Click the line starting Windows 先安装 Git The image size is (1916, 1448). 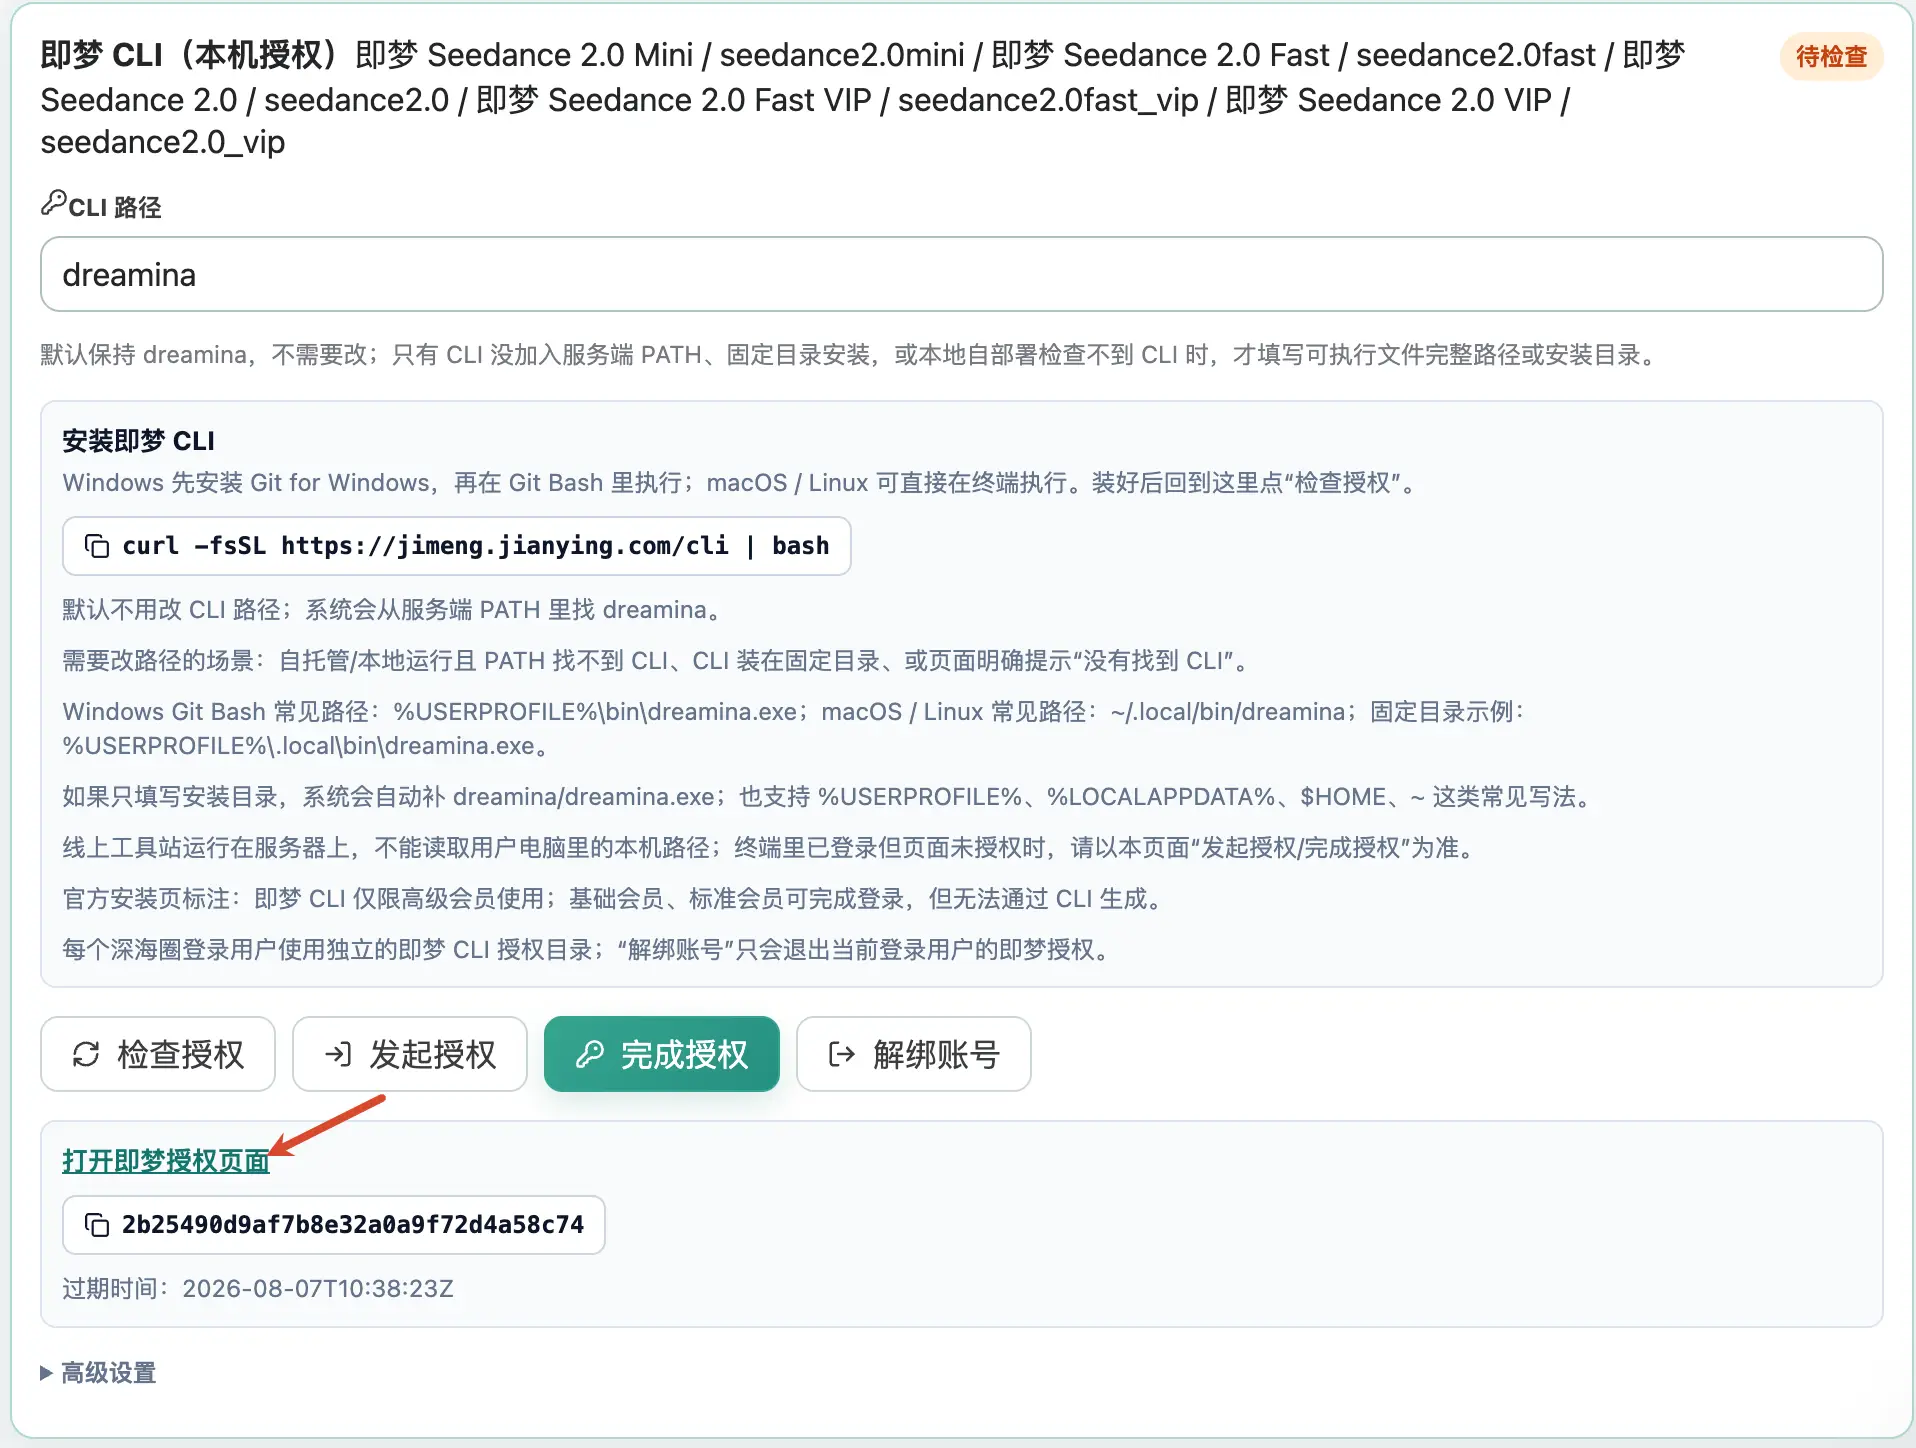740,483
